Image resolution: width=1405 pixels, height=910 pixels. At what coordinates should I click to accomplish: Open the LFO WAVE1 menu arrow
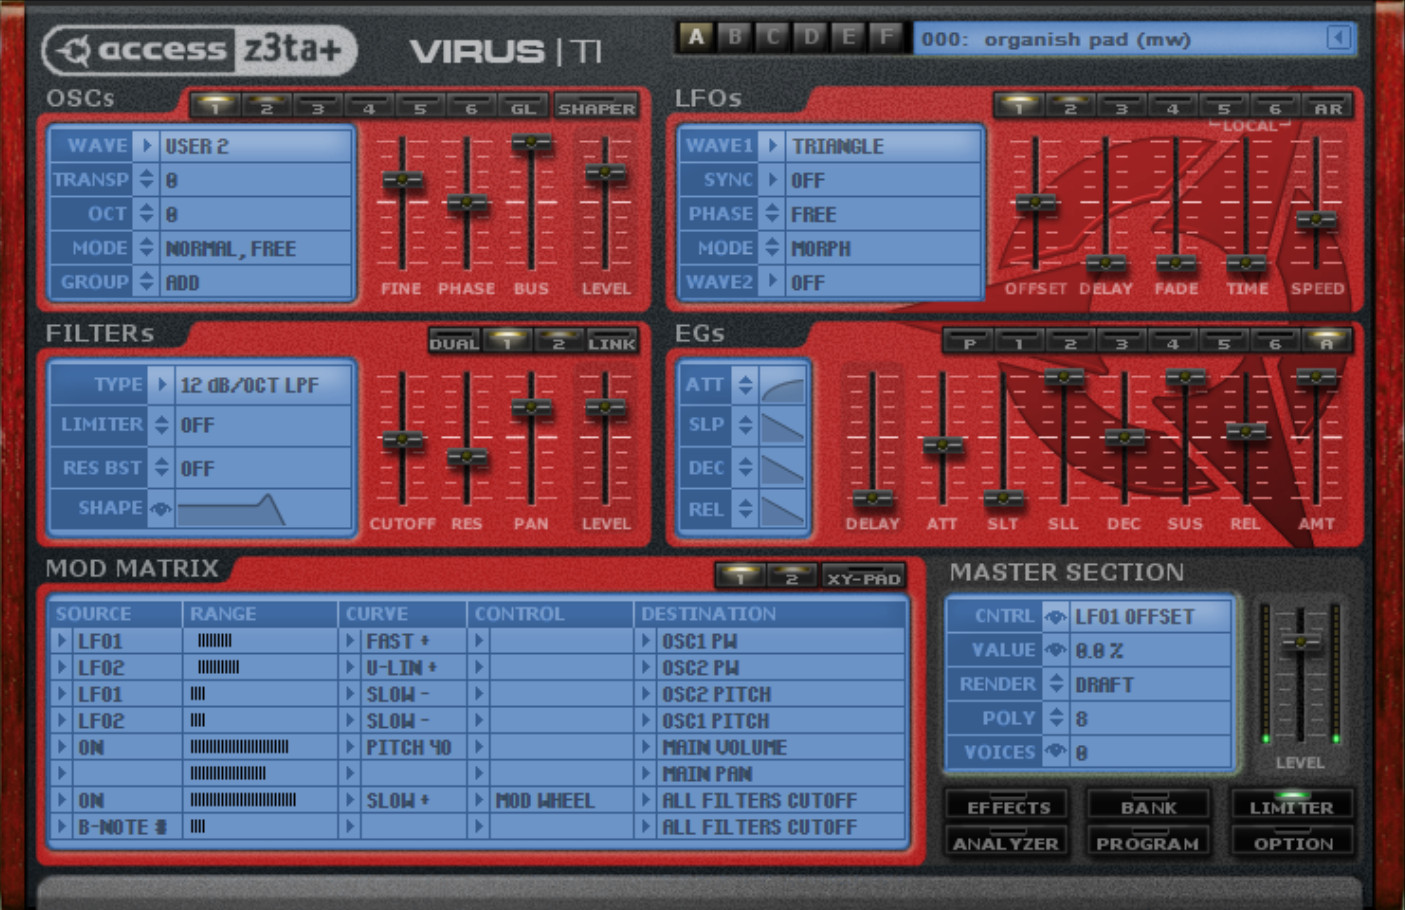point(771,146)
